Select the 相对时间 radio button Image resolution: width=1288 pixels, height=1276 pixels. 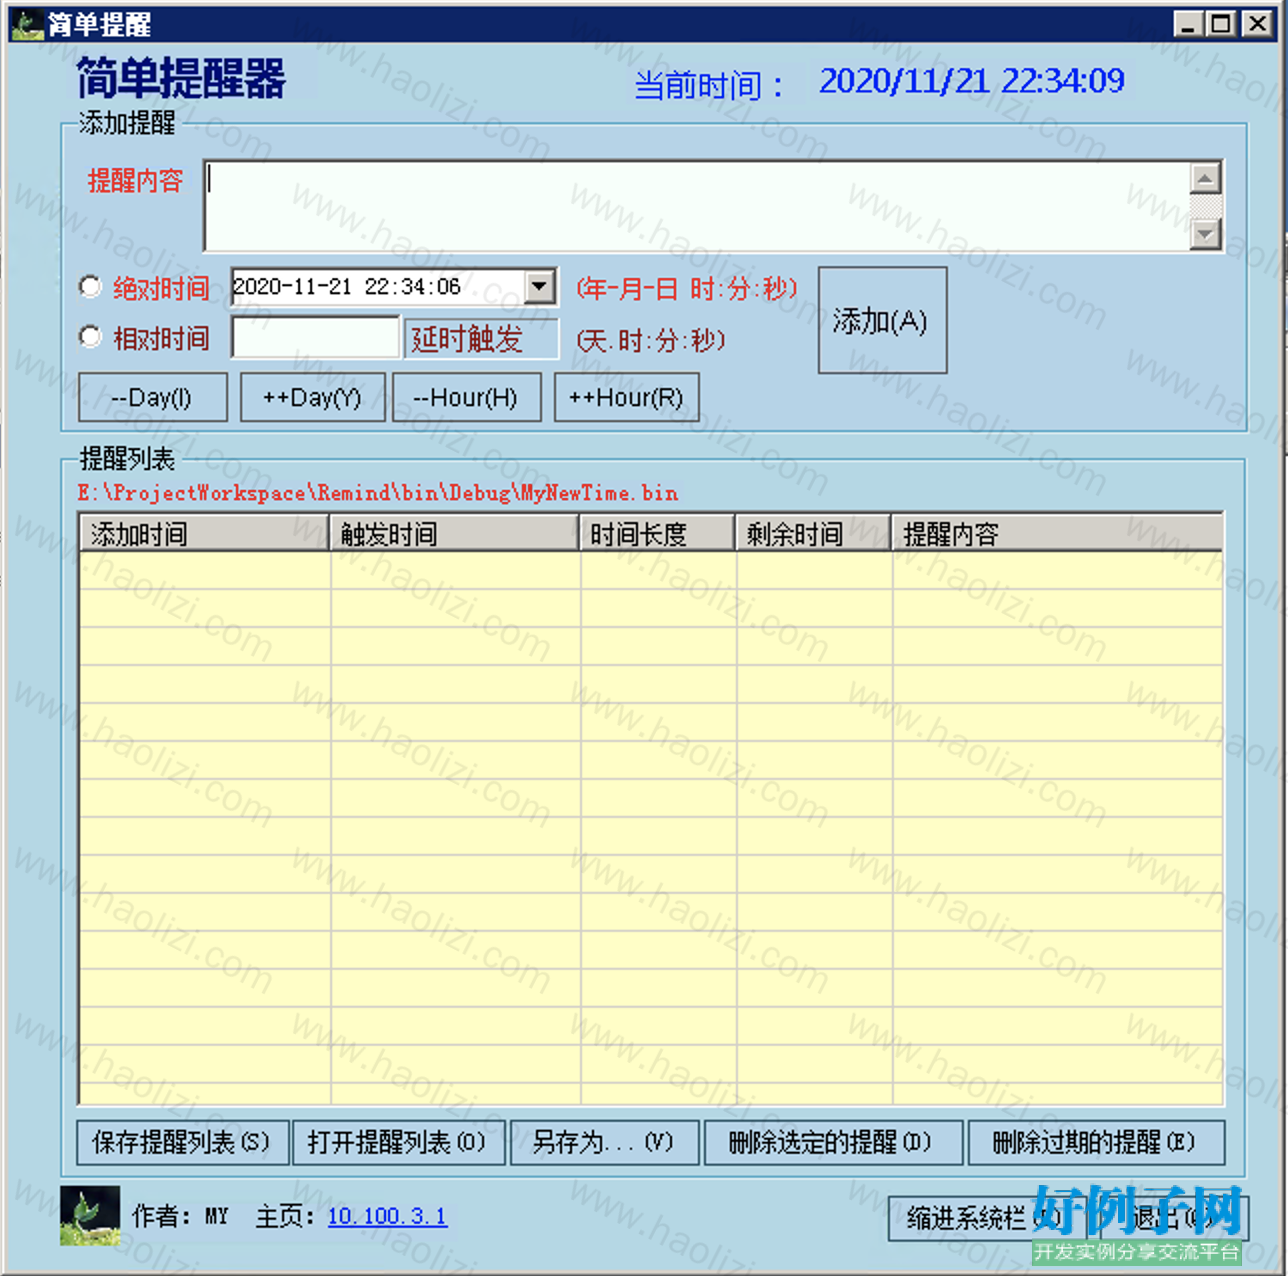tap(91, 337)
